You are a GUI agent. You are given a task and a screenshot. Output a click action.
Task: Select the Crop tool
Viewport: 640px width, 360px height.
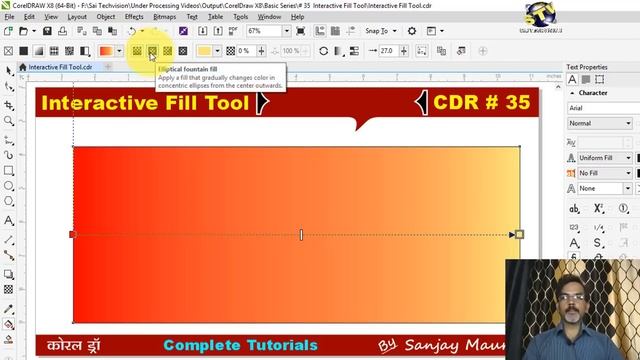(x=9, y=105)
